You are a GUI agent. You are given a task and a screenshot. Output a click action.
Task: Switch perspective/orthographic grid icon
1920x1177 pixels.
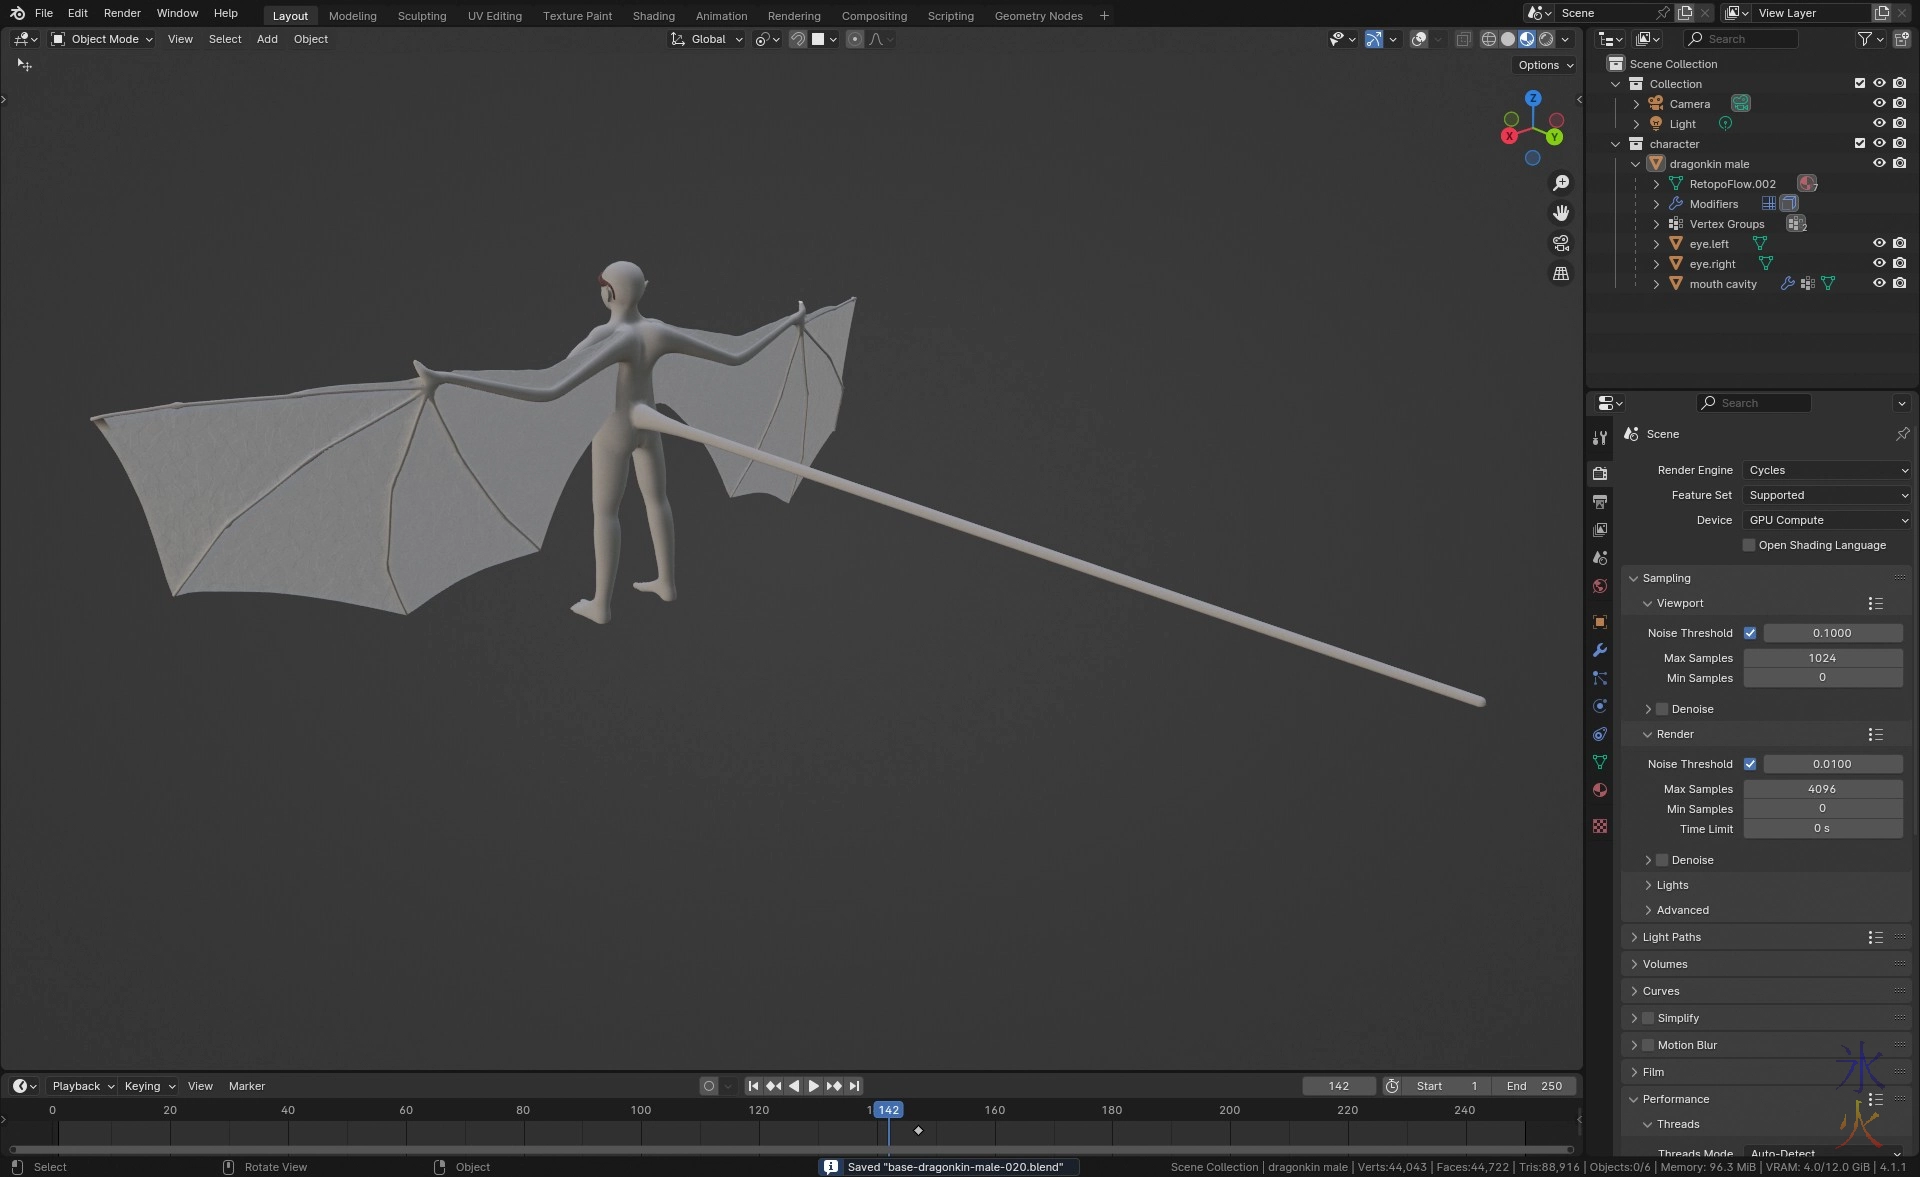pyautogui.click(x=1560, y=273)
